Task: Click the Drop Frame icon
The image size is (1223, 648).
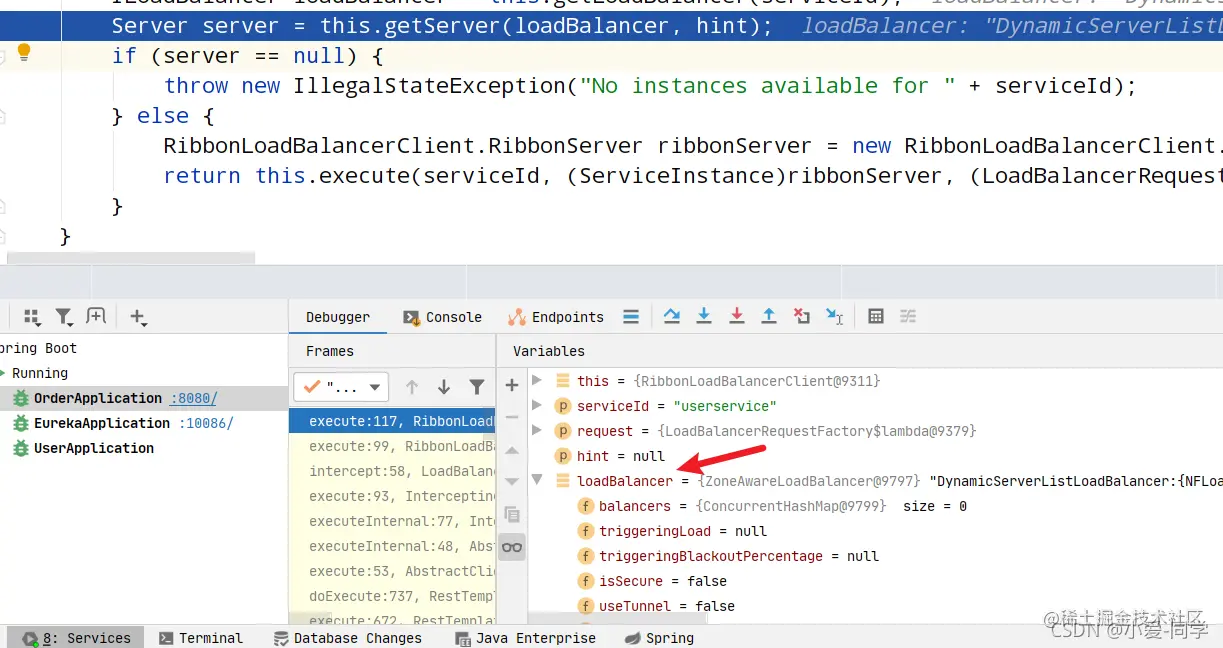Action: 801,316
